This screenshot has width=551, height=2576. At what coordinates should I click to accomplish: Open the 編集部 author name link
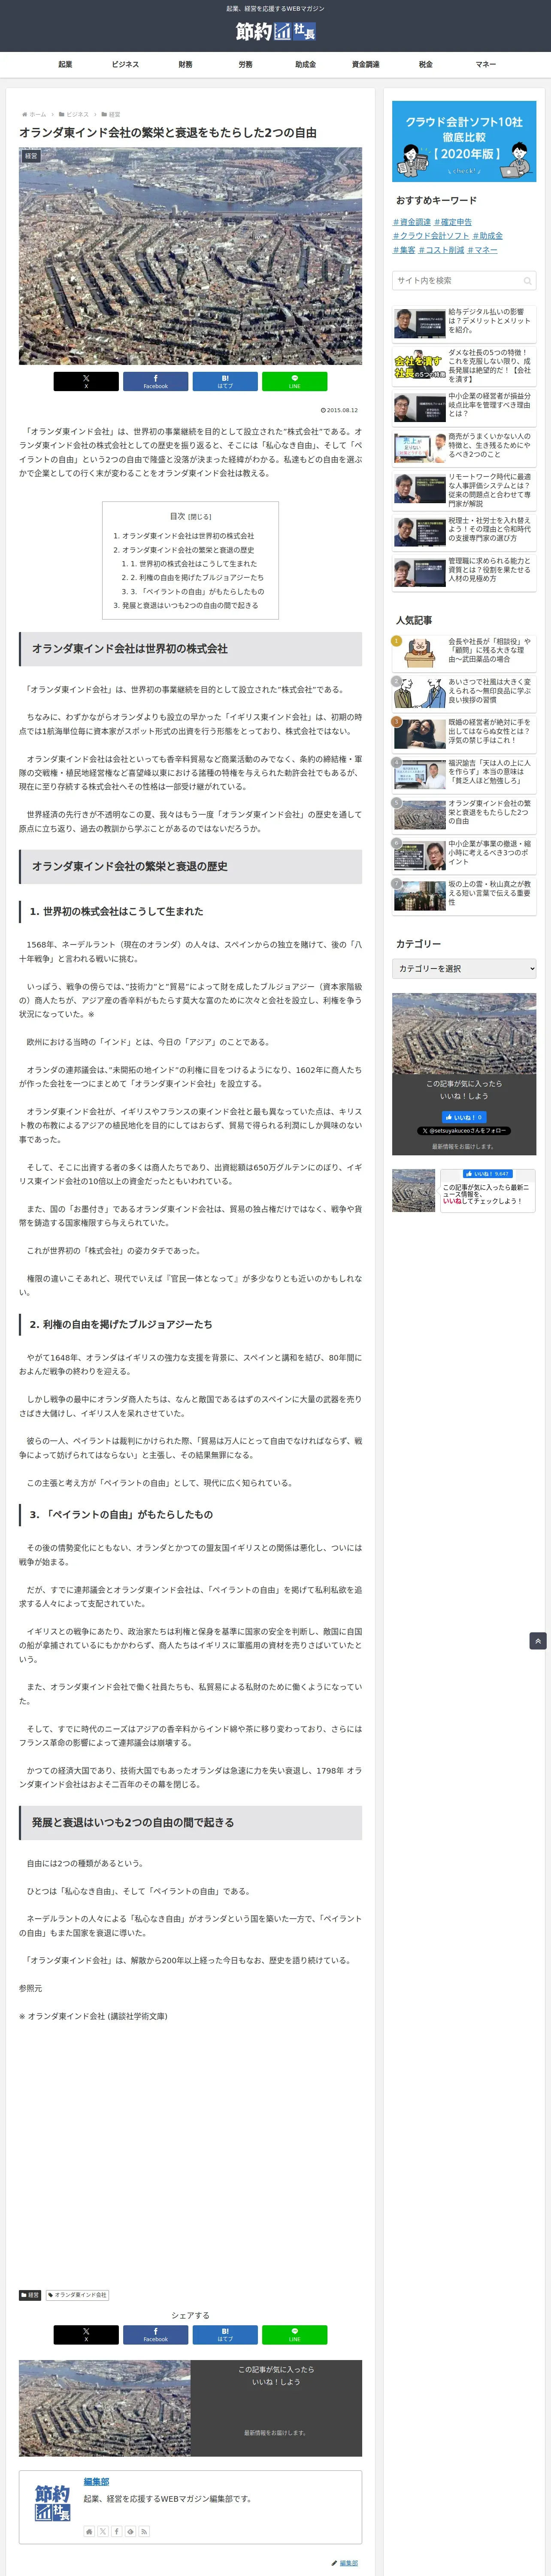pos(97,2482)
